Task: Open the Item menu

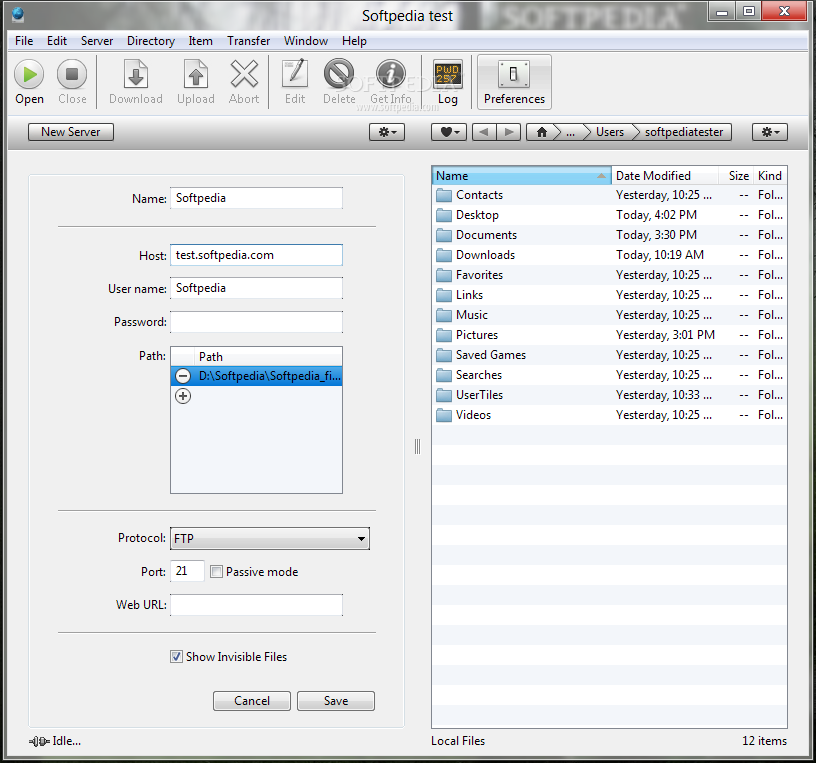Action: point(200,41)
